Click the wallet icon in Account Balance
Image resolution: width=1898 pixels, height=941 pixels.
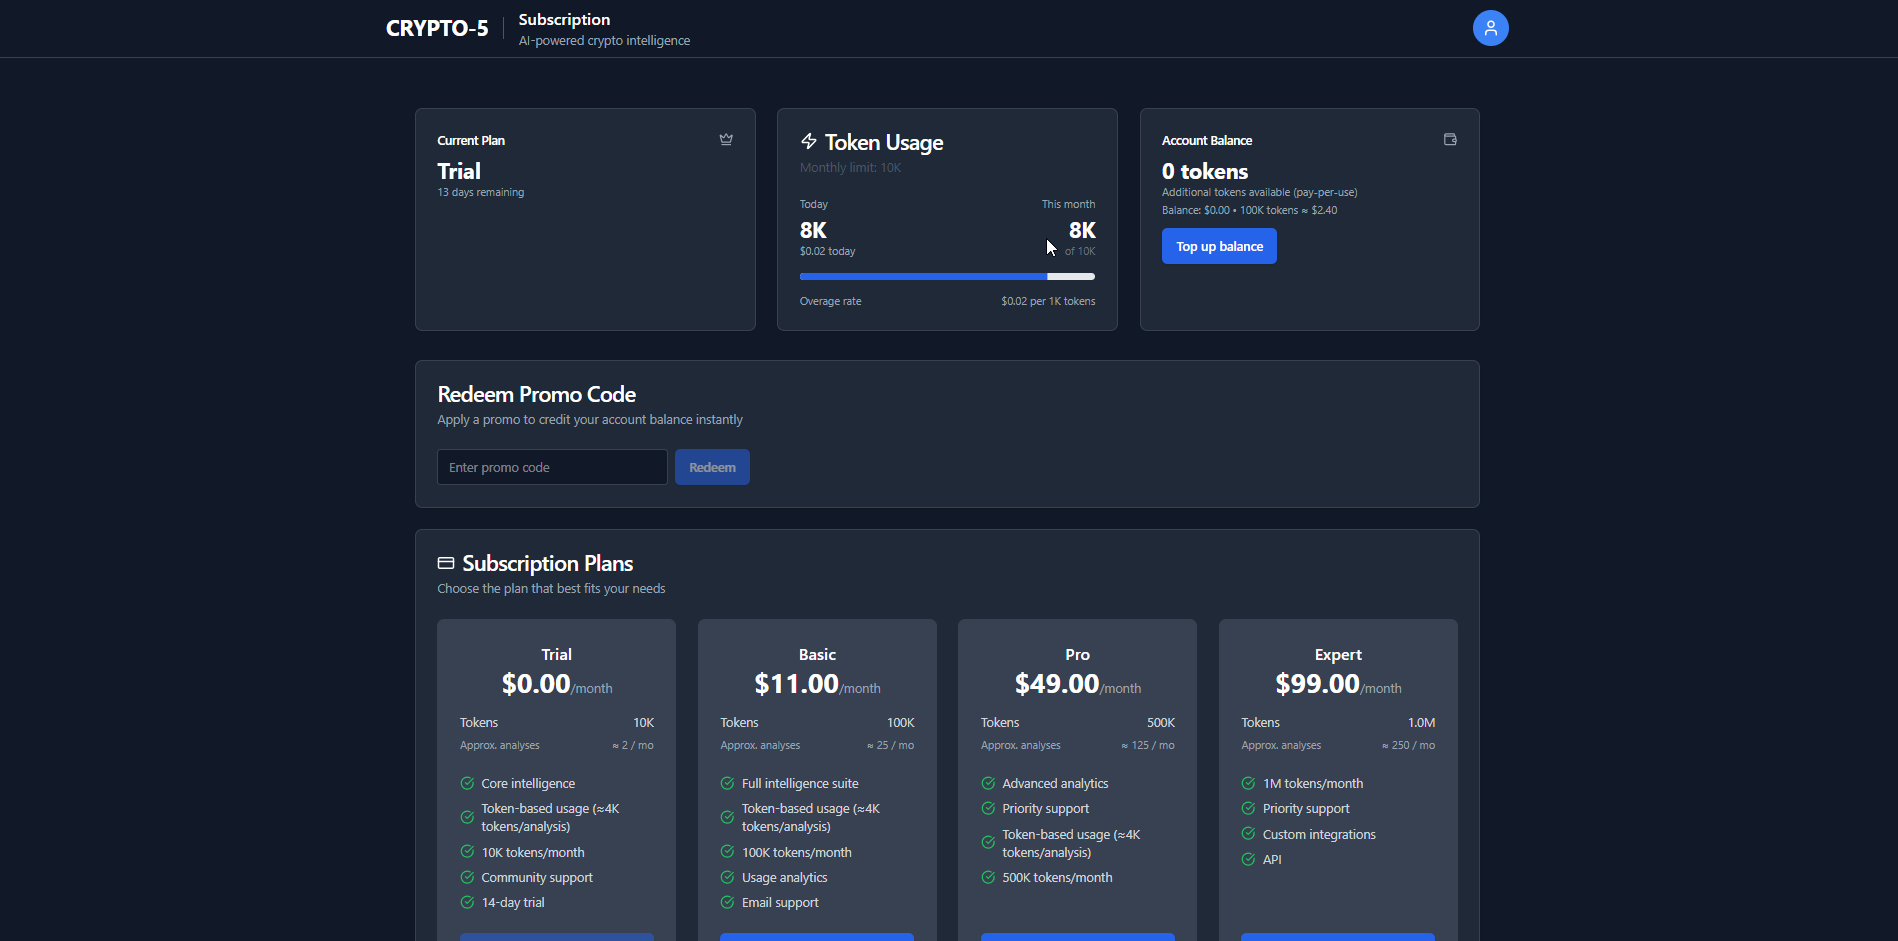coord(1450,140)
